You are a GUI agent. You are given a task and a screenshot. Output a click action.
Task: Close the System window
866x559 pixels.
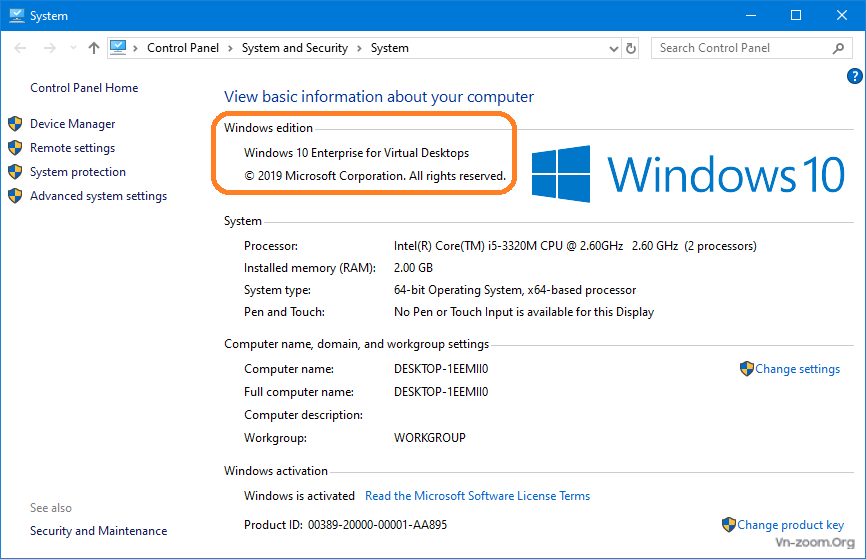[x=842, y=15]
